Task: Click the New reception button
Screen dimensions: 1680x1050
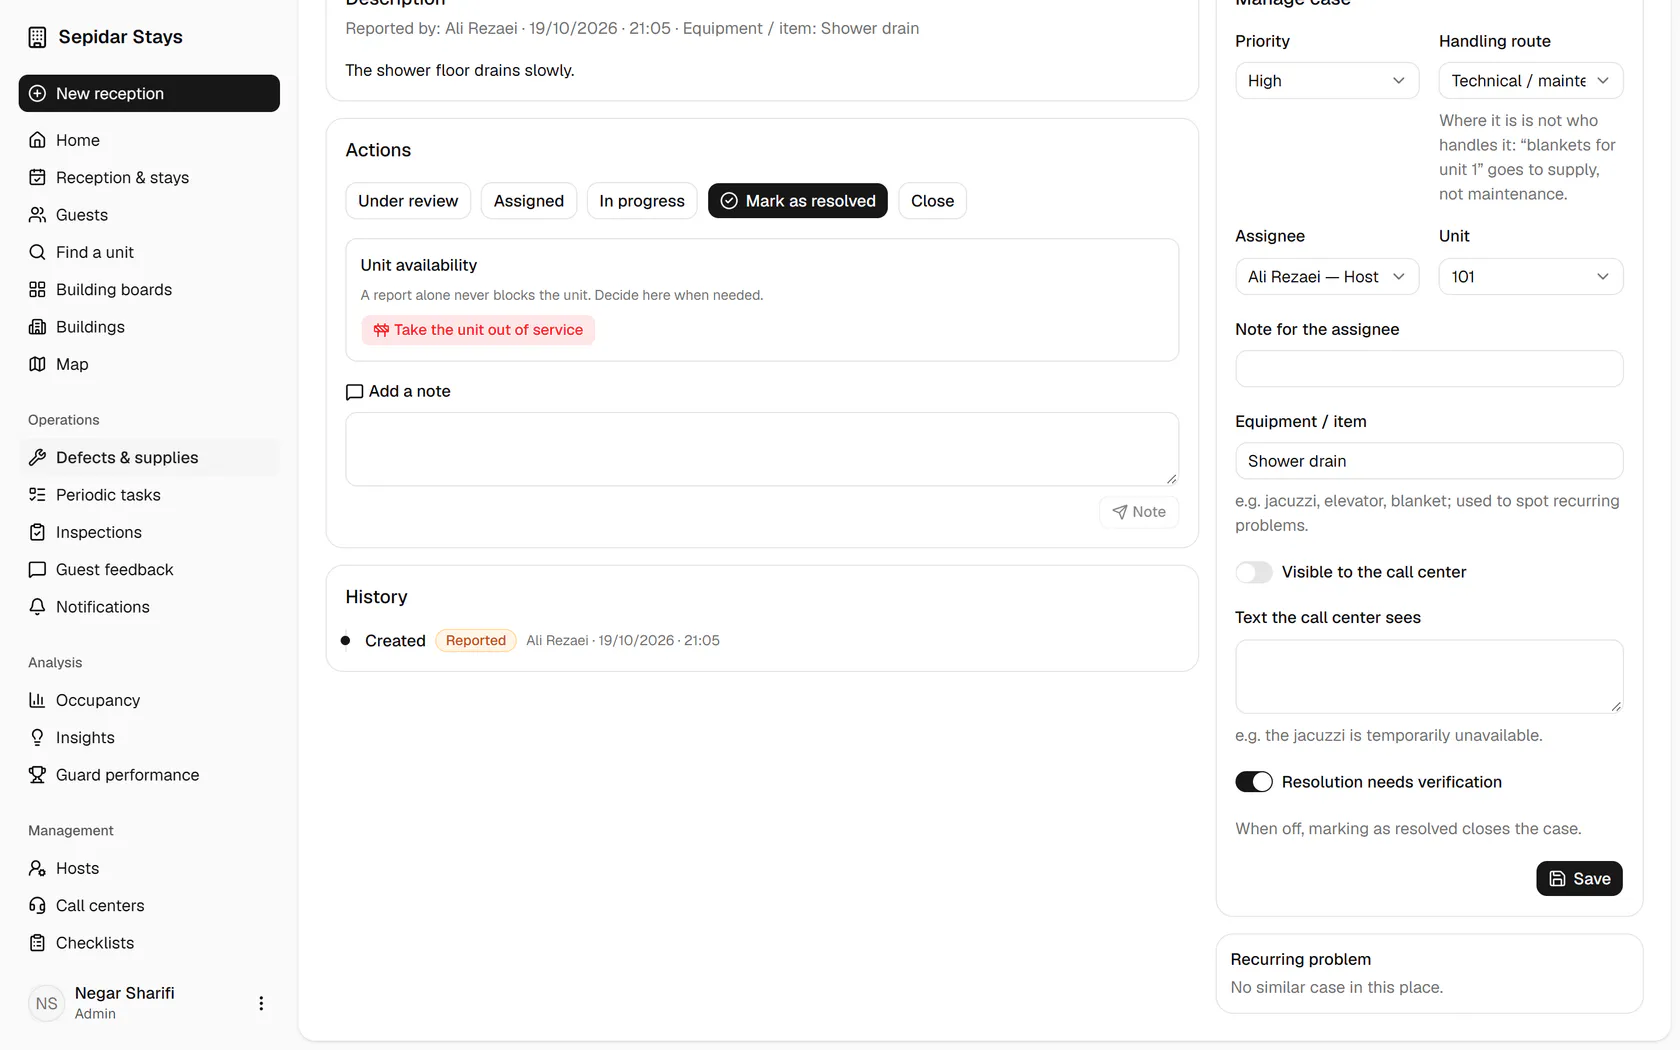Action: [x=149, y=93]
